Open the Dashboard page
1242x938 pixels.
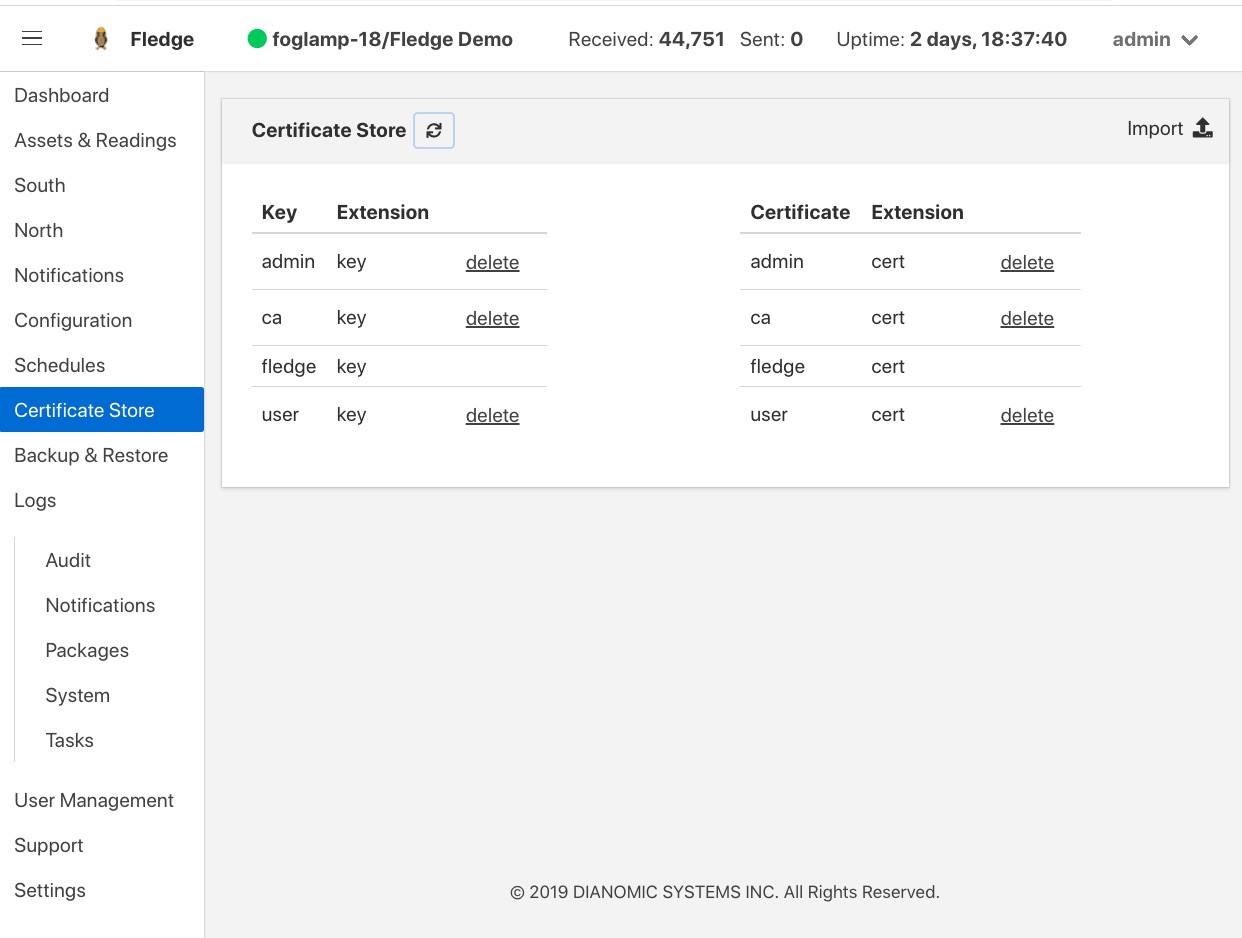[x=61, y=95]
